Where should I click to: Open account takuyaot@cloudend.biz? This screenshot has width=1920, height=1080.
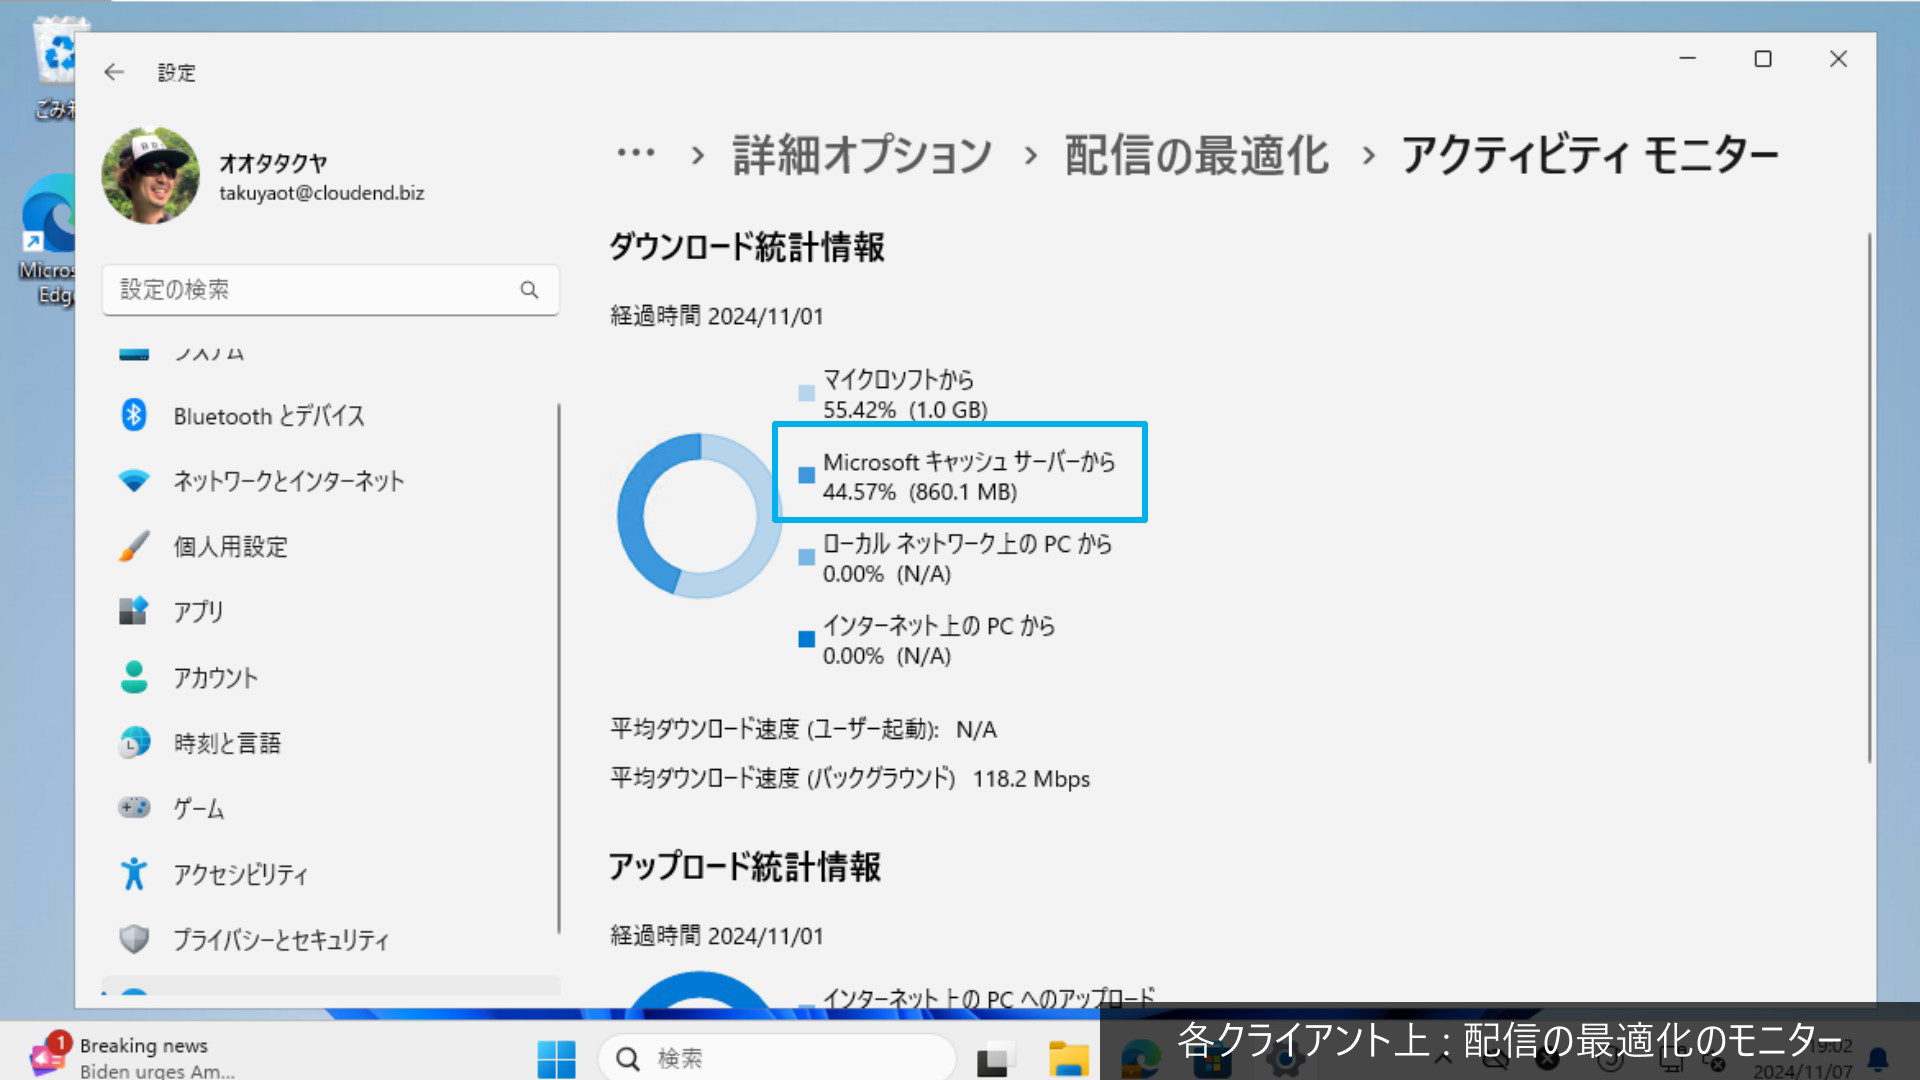[321, 193]
